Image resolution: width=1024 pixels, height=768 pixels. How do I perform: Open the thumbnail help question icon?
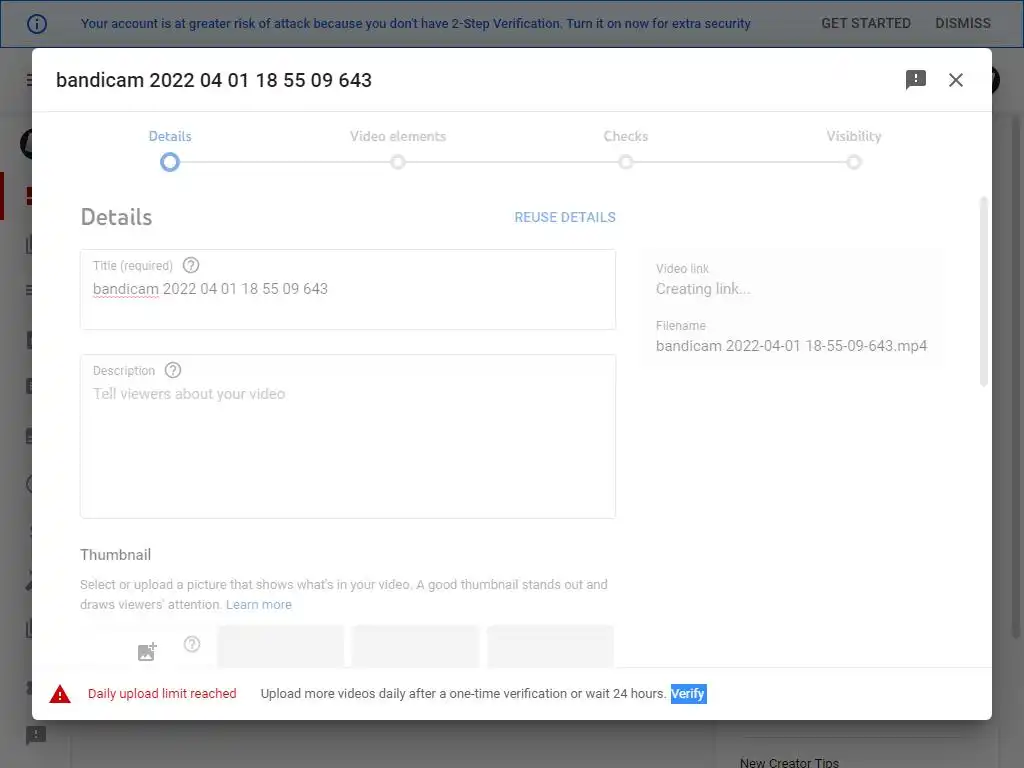191,644
